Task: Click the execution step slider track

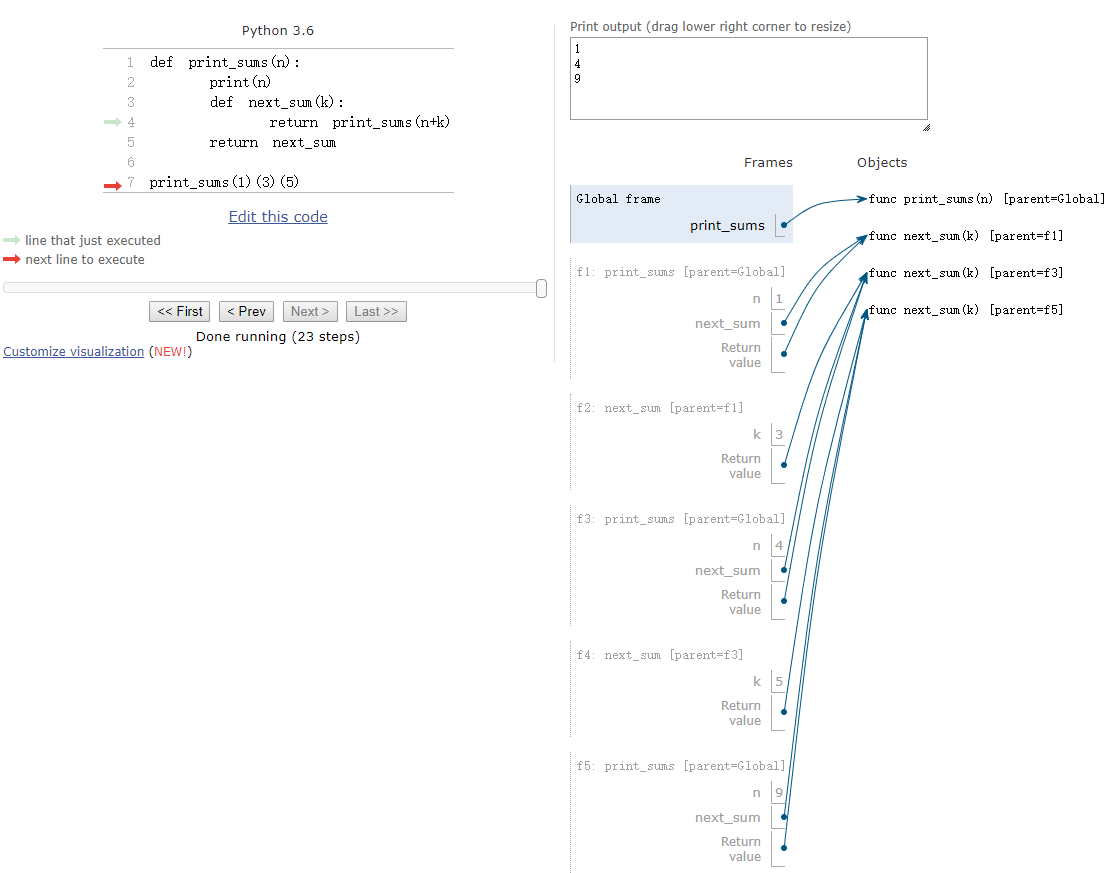Action: pyautogui.click(x=273, y=287)
